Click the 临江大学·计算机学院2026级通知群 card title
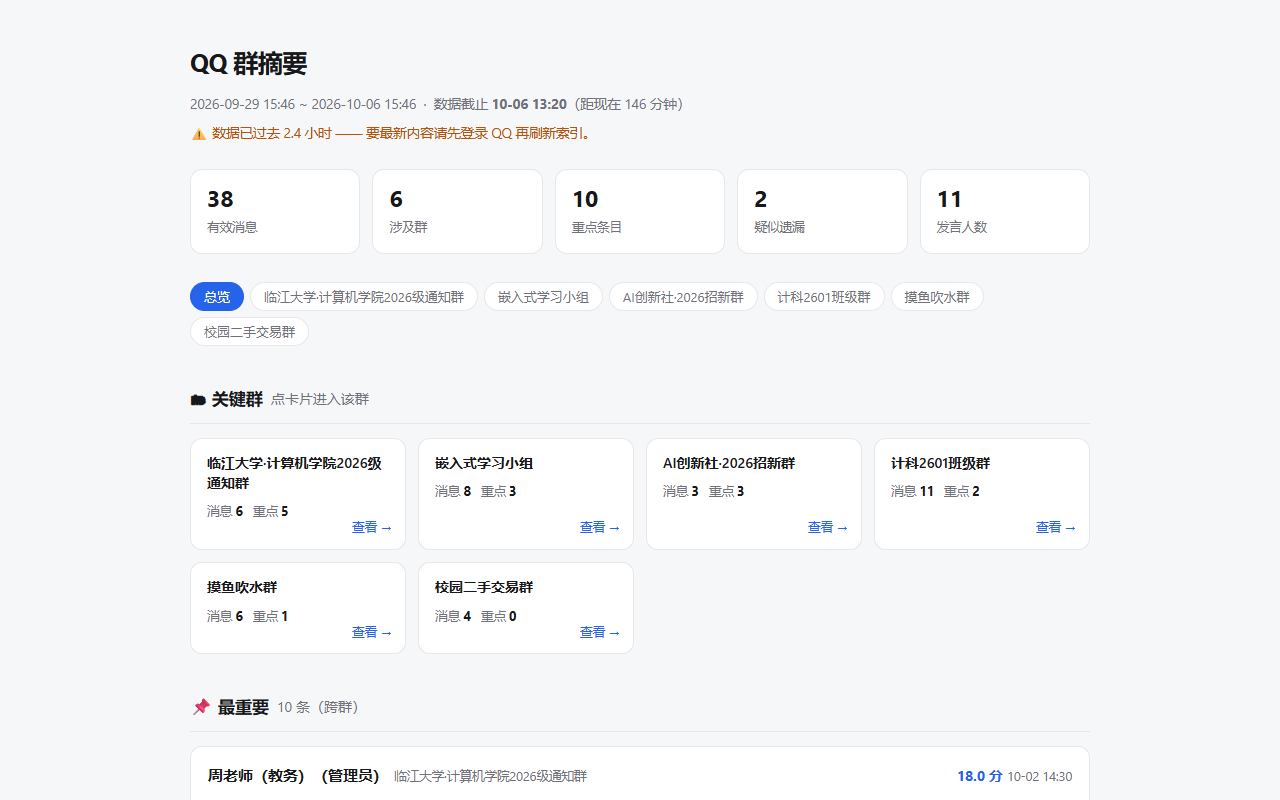This screenshot has height=800, width=1280. pos(294,473)
